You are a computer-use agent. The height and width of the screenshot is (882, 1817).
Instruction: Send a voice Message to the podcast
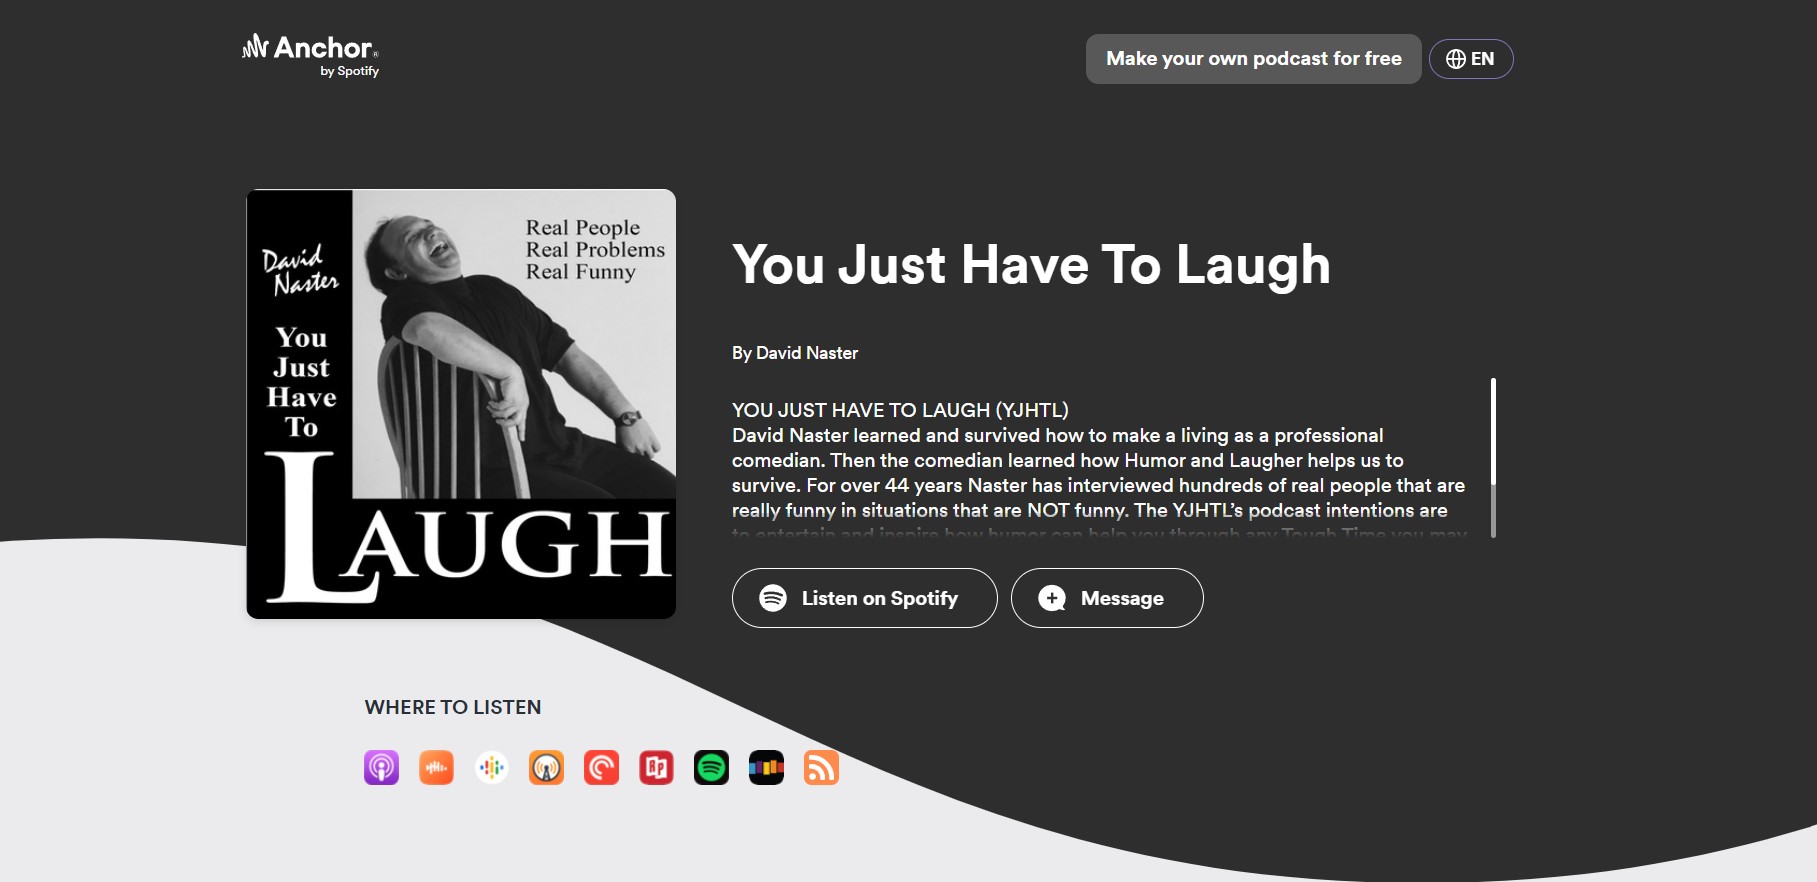tap(1106, 598)
